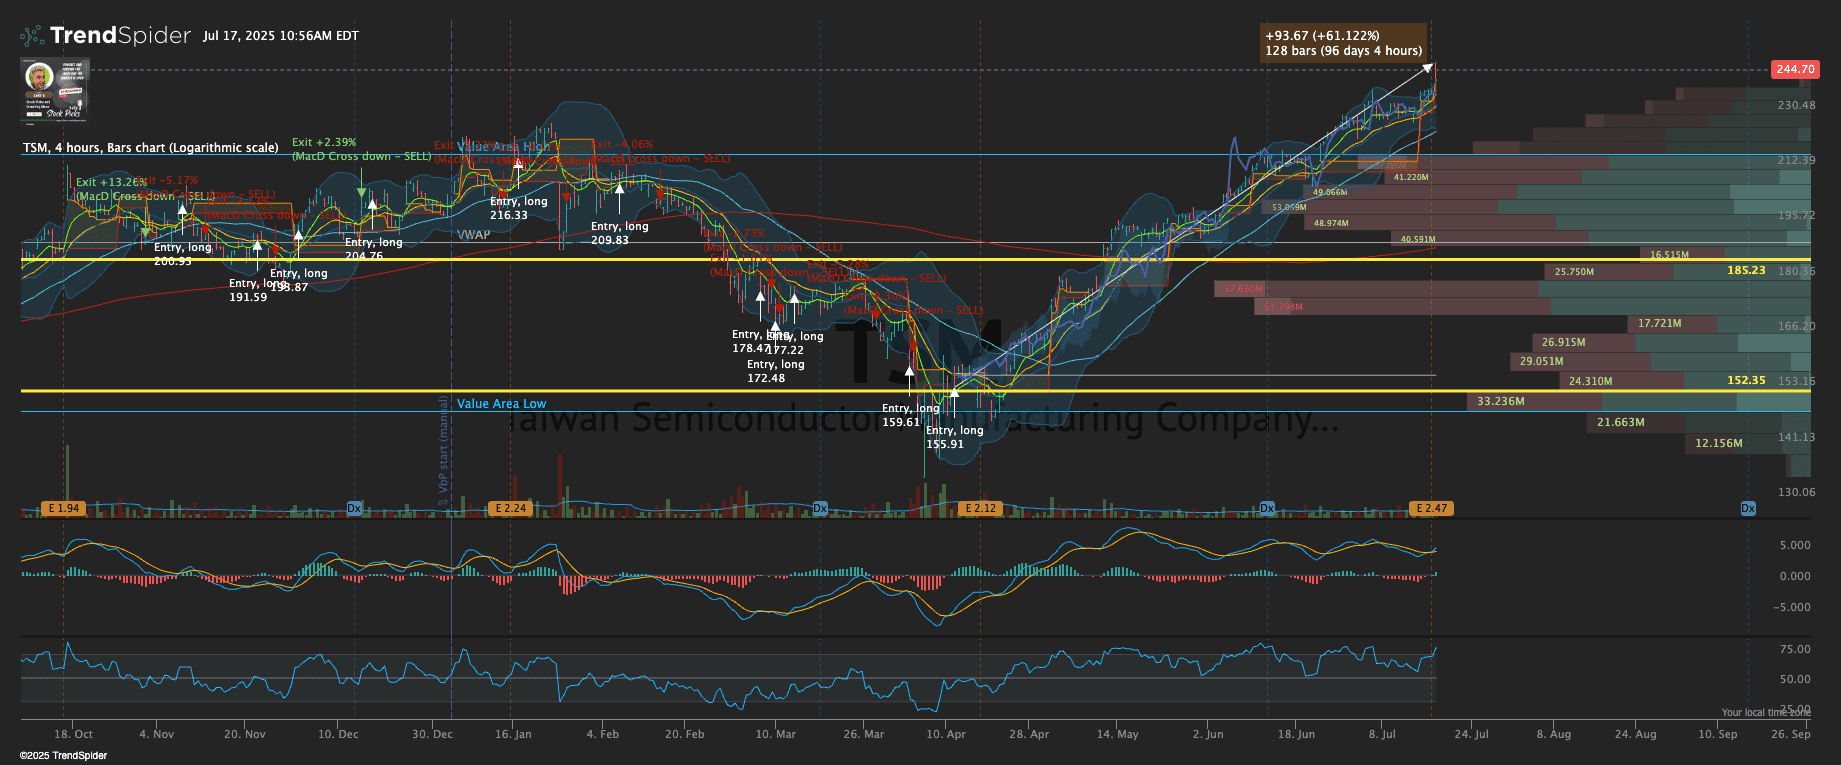The image size is (1841, 765).
Task: Click the 130.06 price axis value
Action: coord(1796,493)
